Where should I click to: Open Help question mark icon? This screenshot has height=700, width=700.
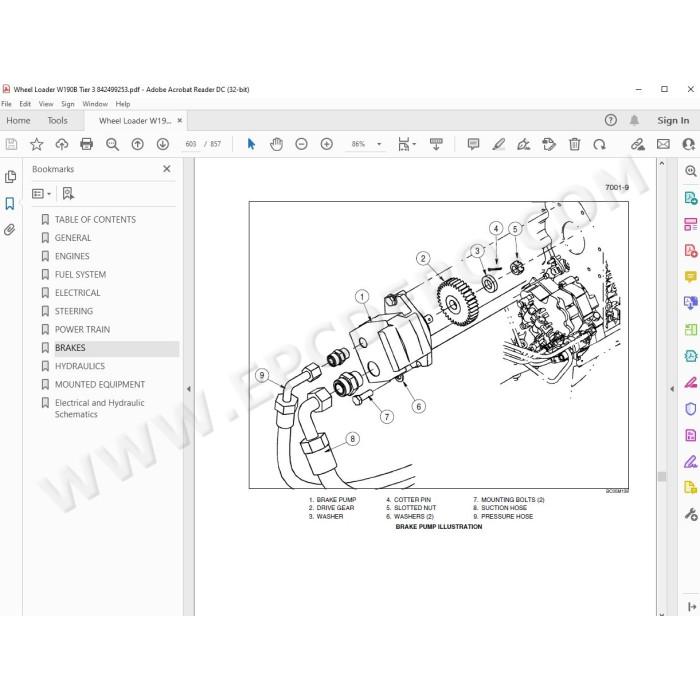pyautogui.click(x=611, y=120)
